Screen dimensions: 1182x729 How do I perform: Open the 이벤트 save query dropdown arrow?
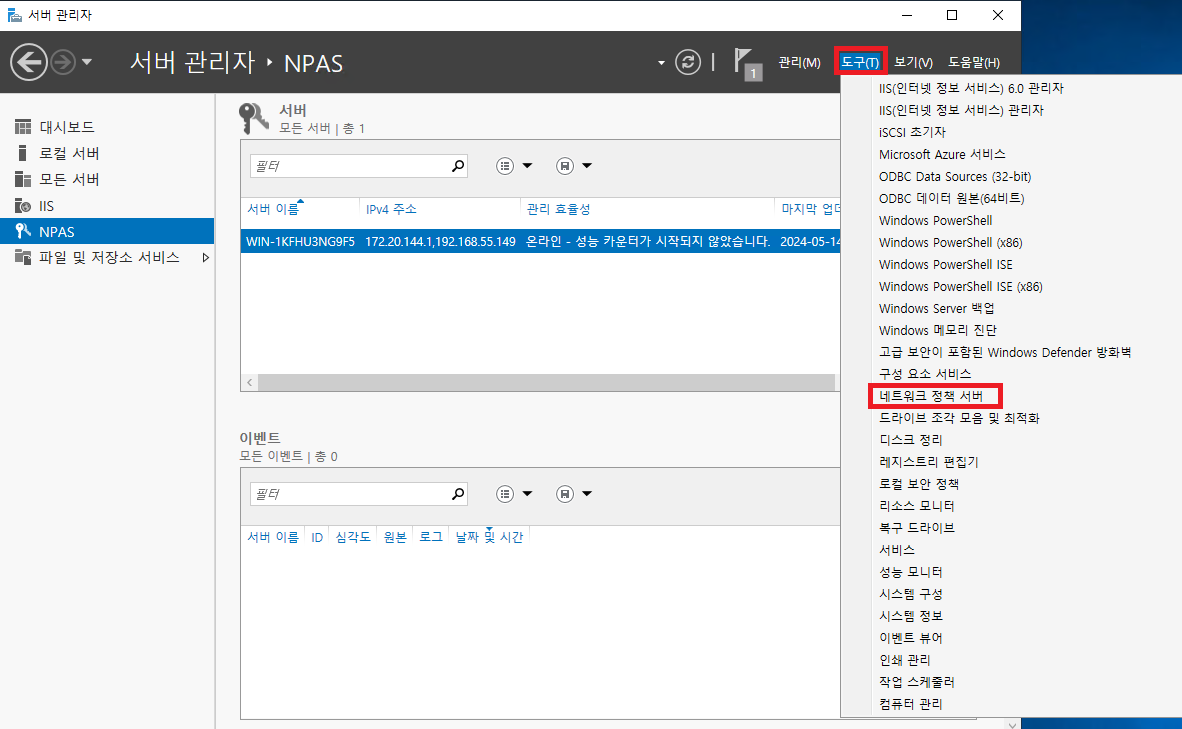(586, 494)
